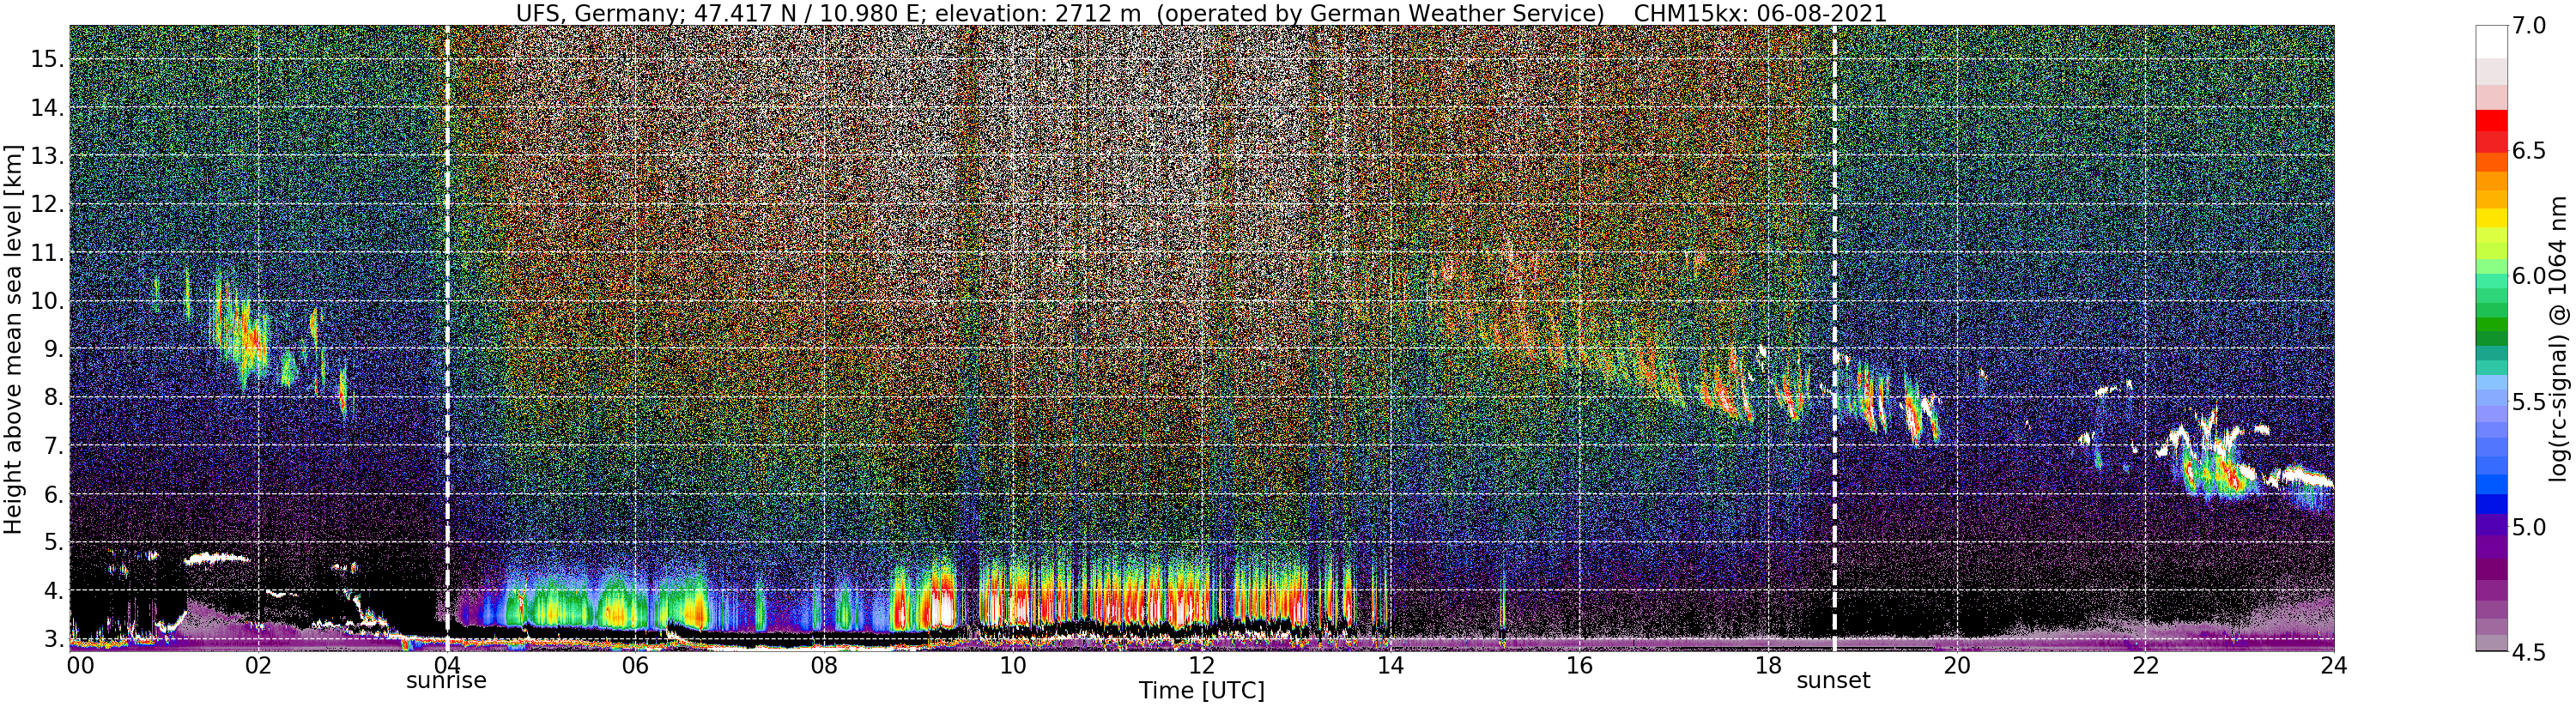Click the colorbar tick value 5.5
2576x707 pixels.
pyautogui.click(x=2529, y=402)
